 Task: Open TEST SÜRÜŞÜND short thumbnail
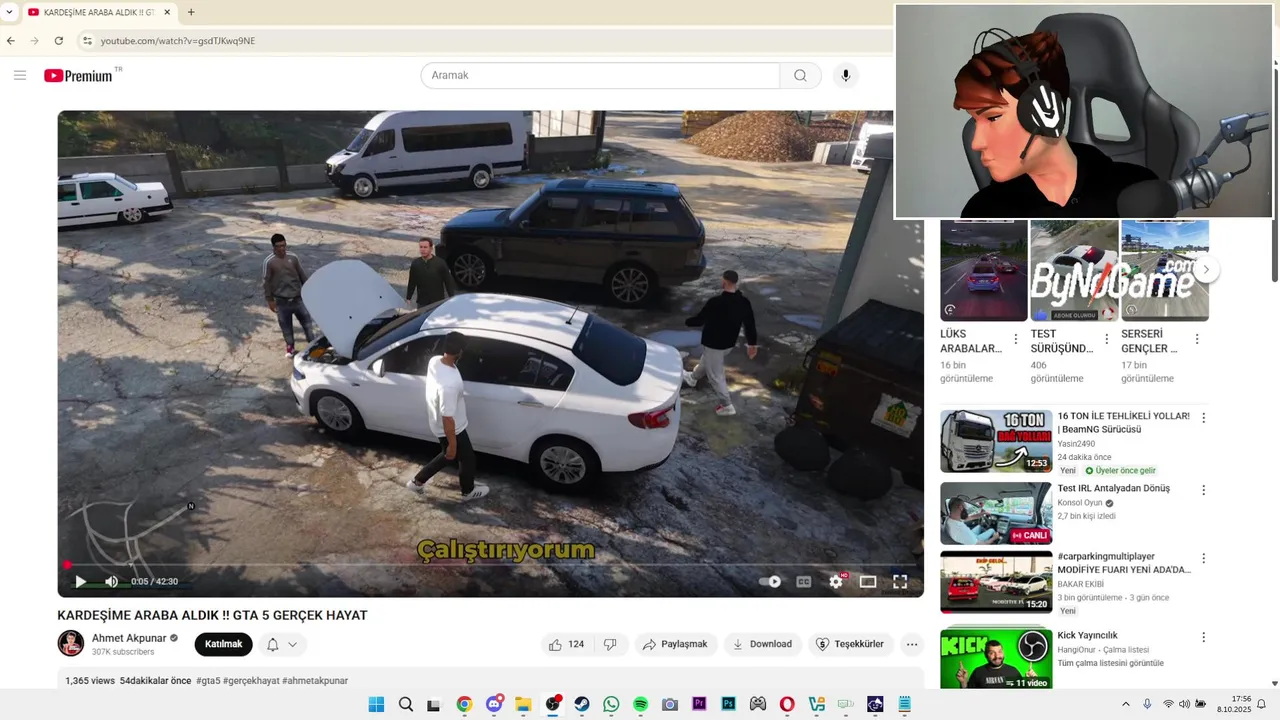point(1074,270)
